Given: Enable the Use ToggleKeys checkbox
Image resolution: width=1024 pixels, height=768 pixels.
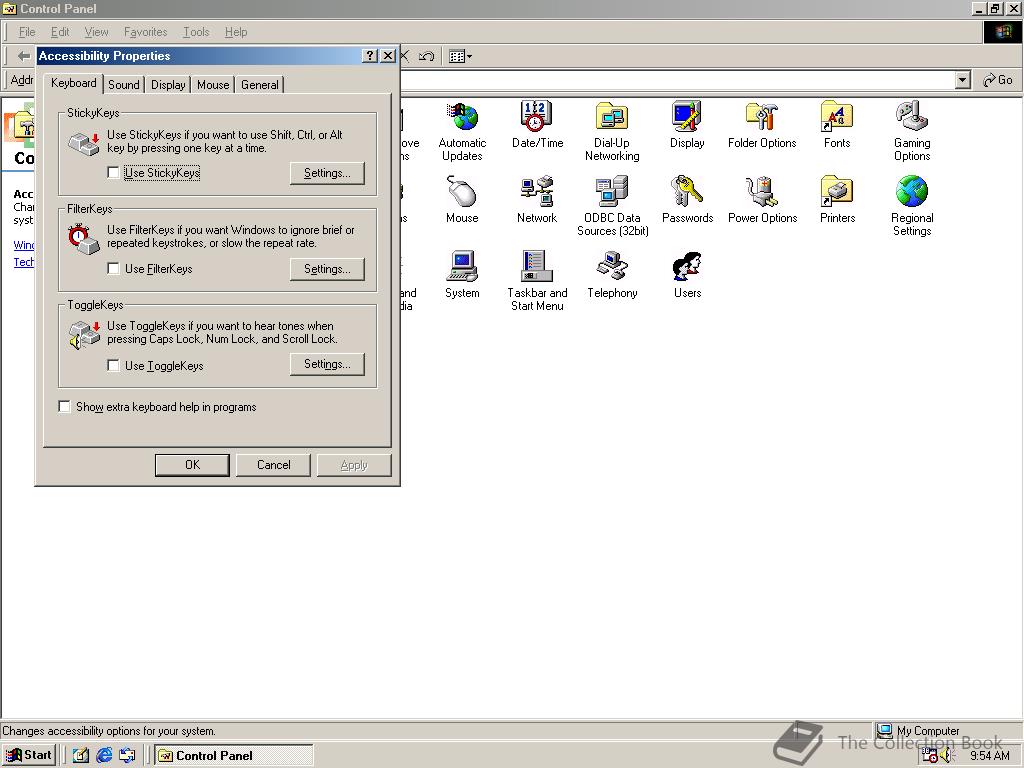Looking at the screenshot, I should pos(113,365).
